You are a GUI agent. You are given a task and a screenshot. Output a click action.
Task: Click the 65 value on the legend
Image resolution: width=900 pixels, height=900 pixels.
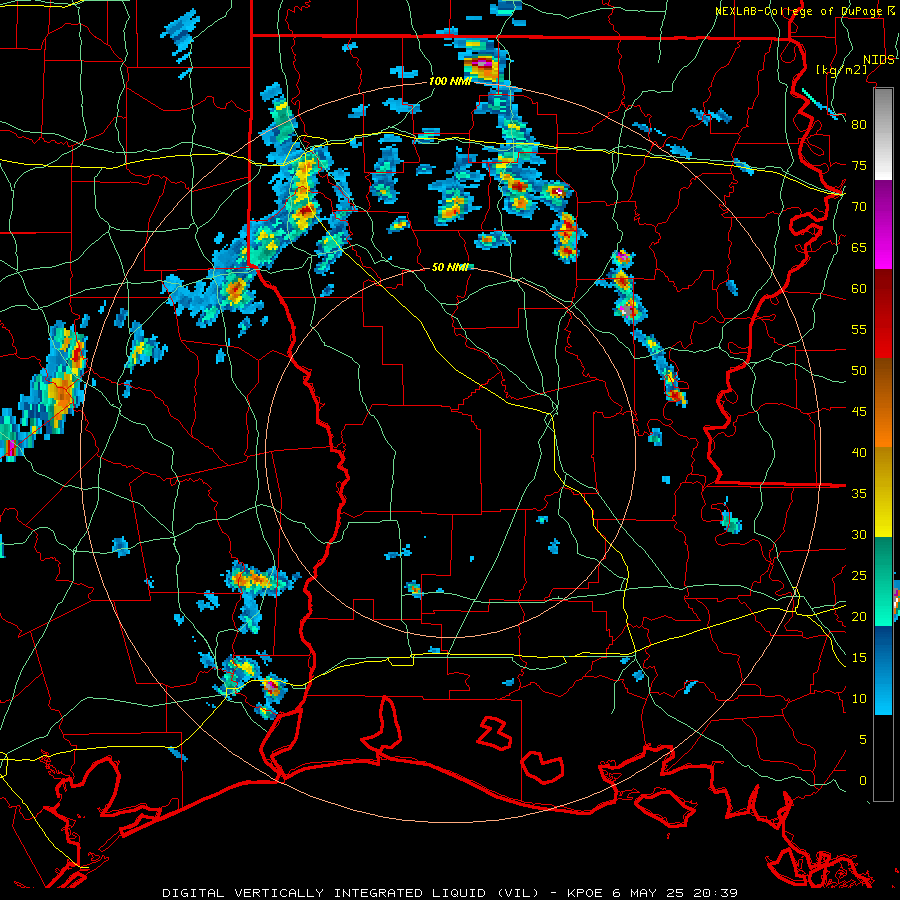[x=859, y=247]
